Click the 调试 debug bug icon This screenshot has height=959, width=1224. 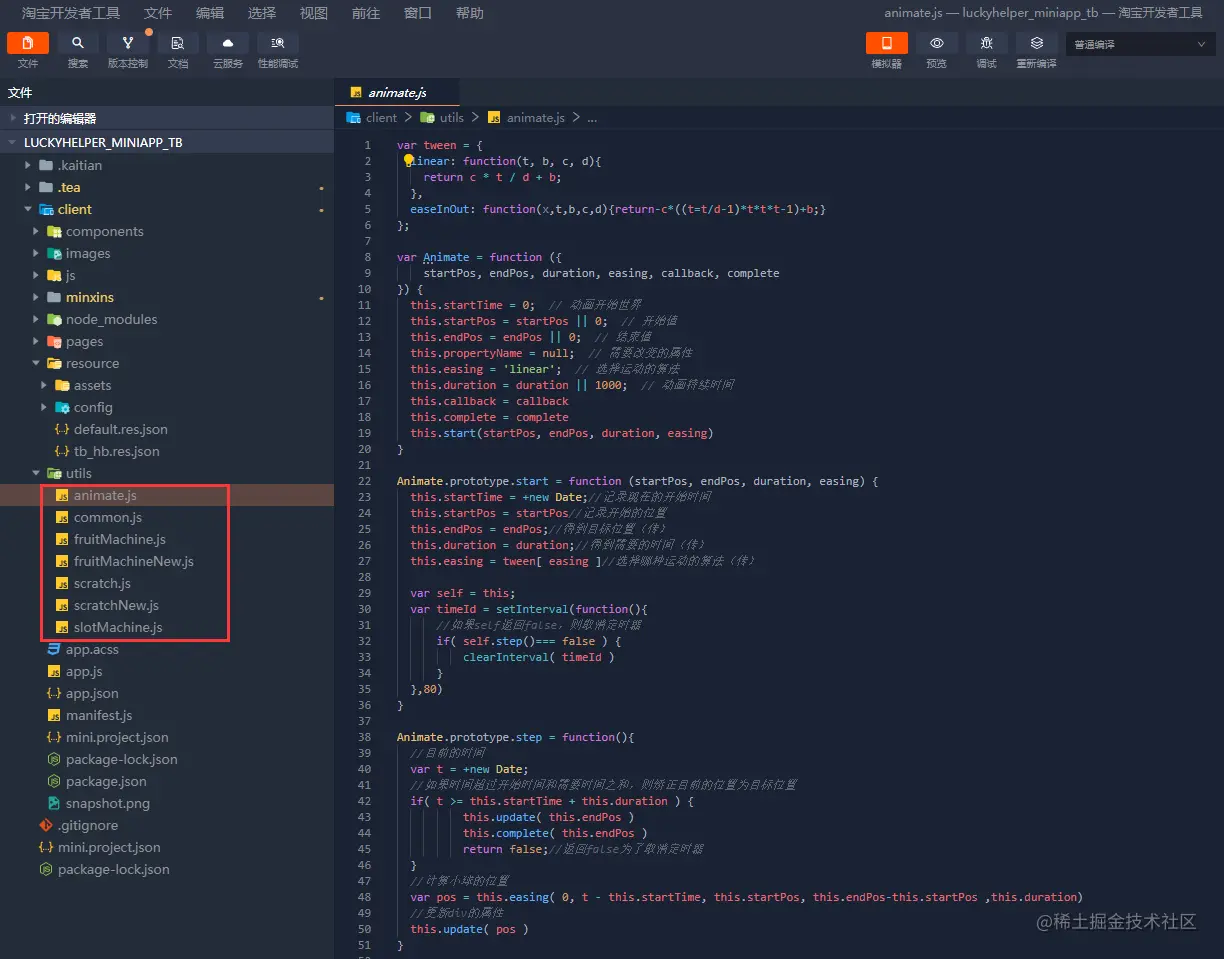(987, 43)
